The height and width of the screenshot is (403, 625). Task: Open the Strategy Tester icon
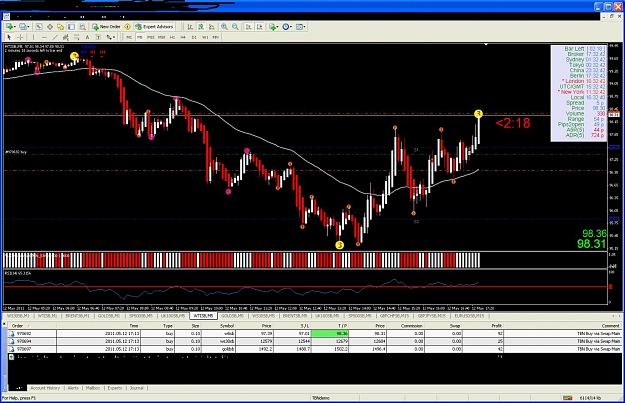82,27
